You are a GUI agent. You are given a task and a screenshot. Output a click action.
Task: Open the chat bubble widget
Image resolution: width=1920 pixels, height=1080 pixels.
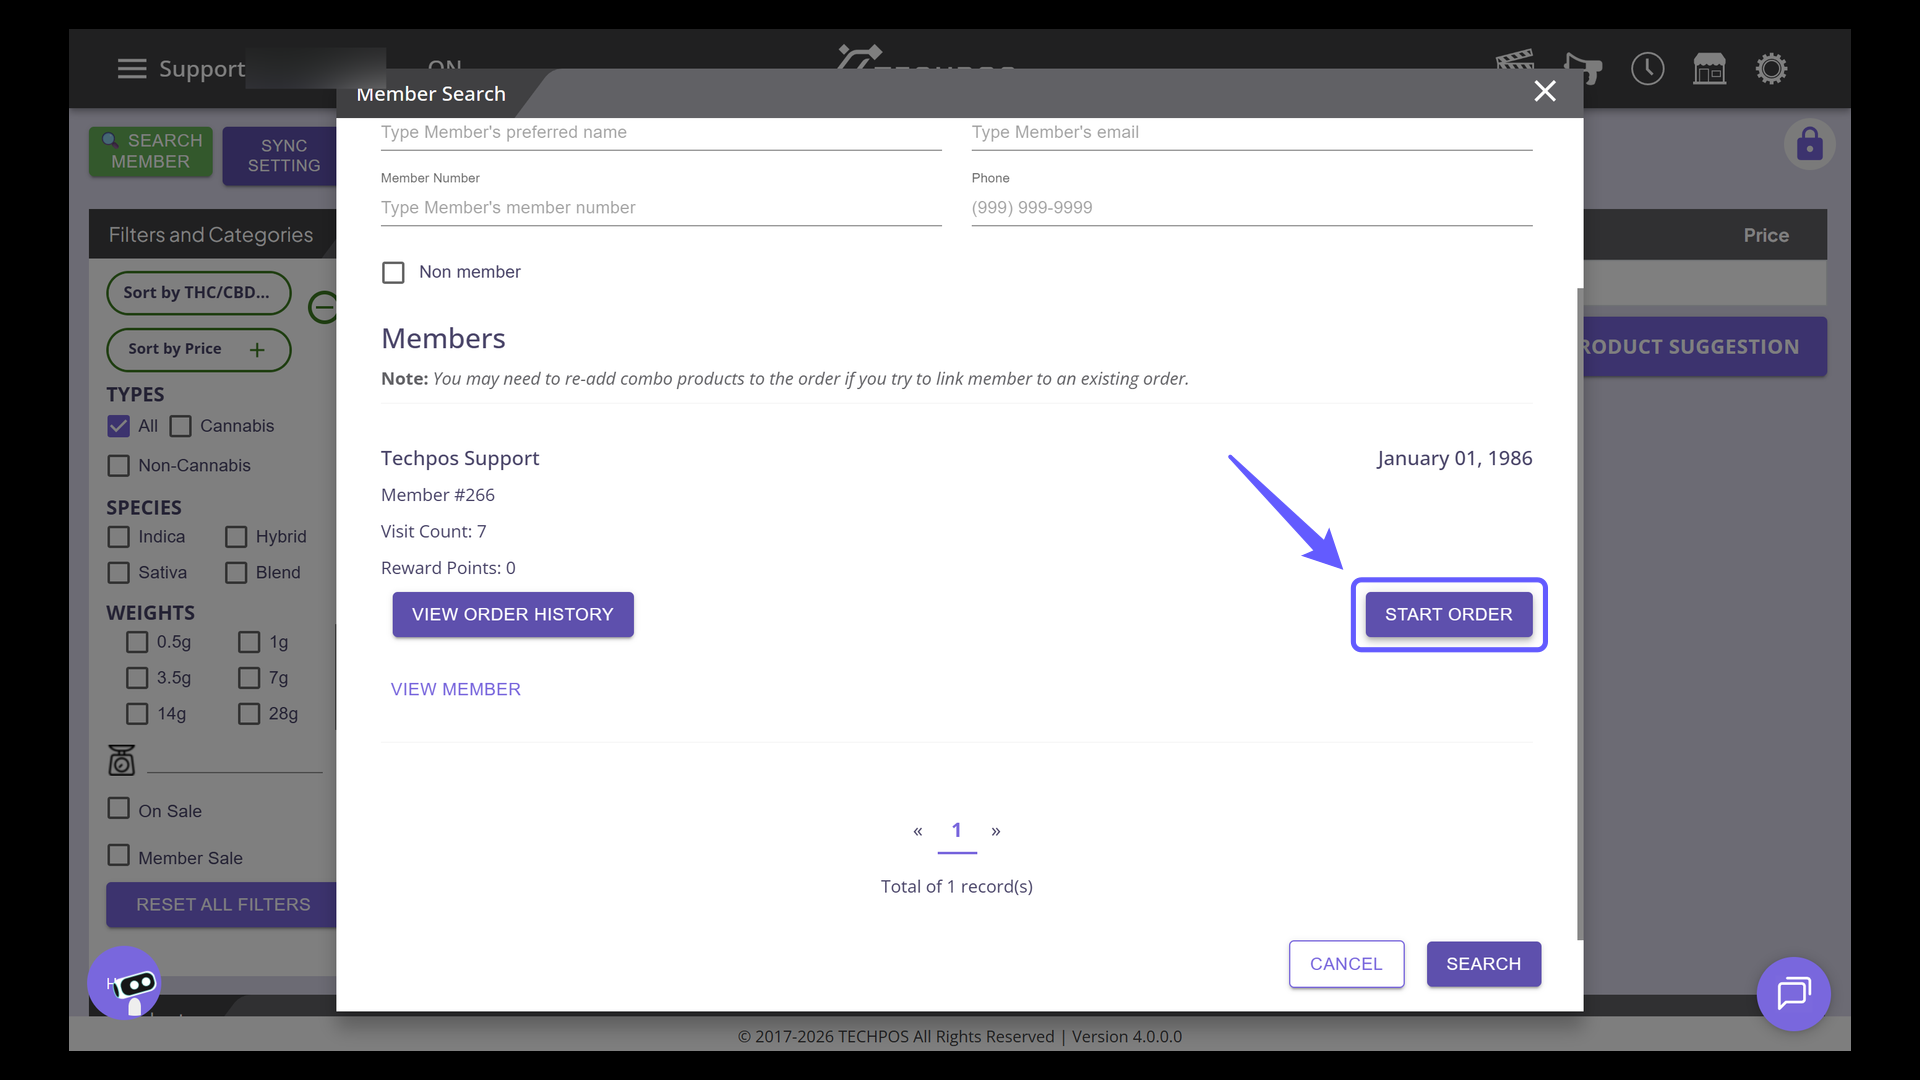[x=1793, y=994]
